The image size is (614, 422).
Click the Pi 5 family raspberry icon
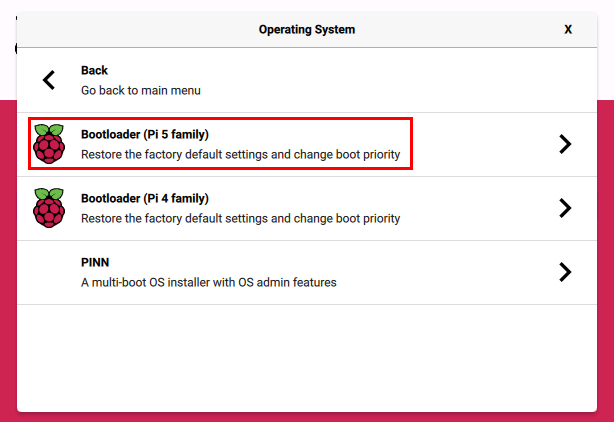click(48, 144)
